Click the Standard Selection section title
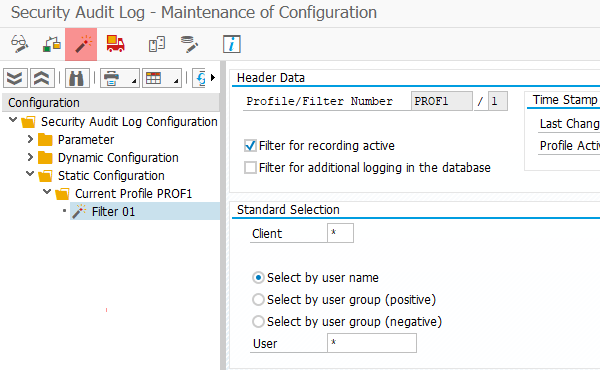Image resolution: width=600 pixels, height=370 pixels. pyautogui.click(x=288, y=210)
